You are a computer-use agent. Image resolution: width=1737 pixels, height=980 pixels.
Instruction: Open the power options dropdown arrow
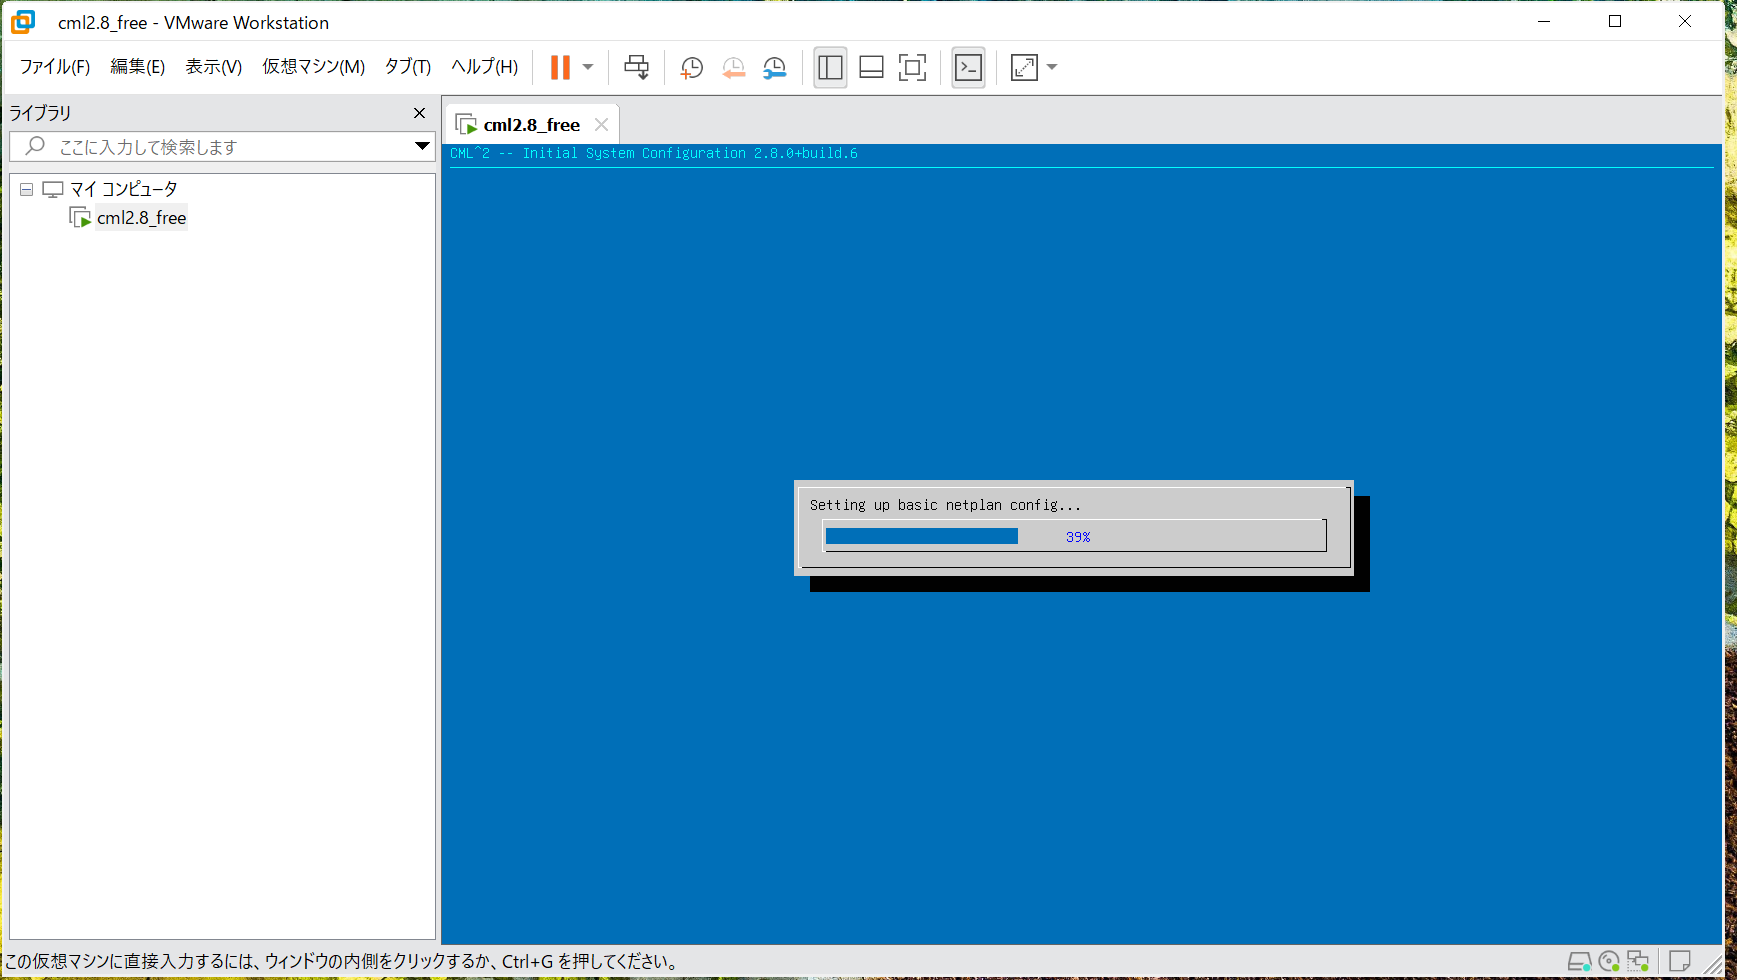[x=588, y=67]
